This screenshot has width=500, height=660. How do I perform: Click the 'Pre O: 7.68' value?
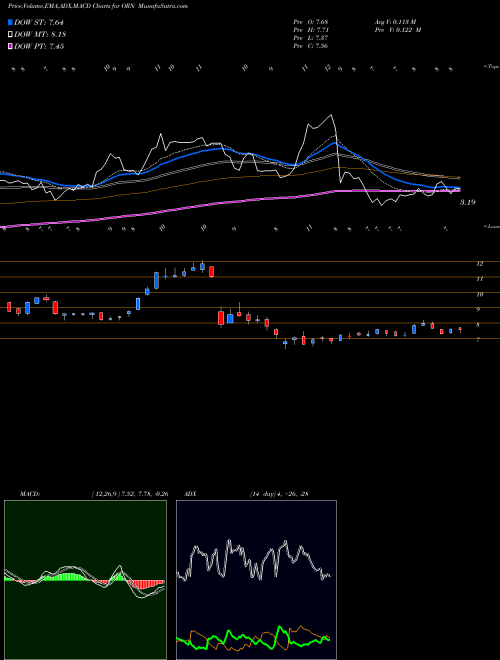tap(311, 22)
